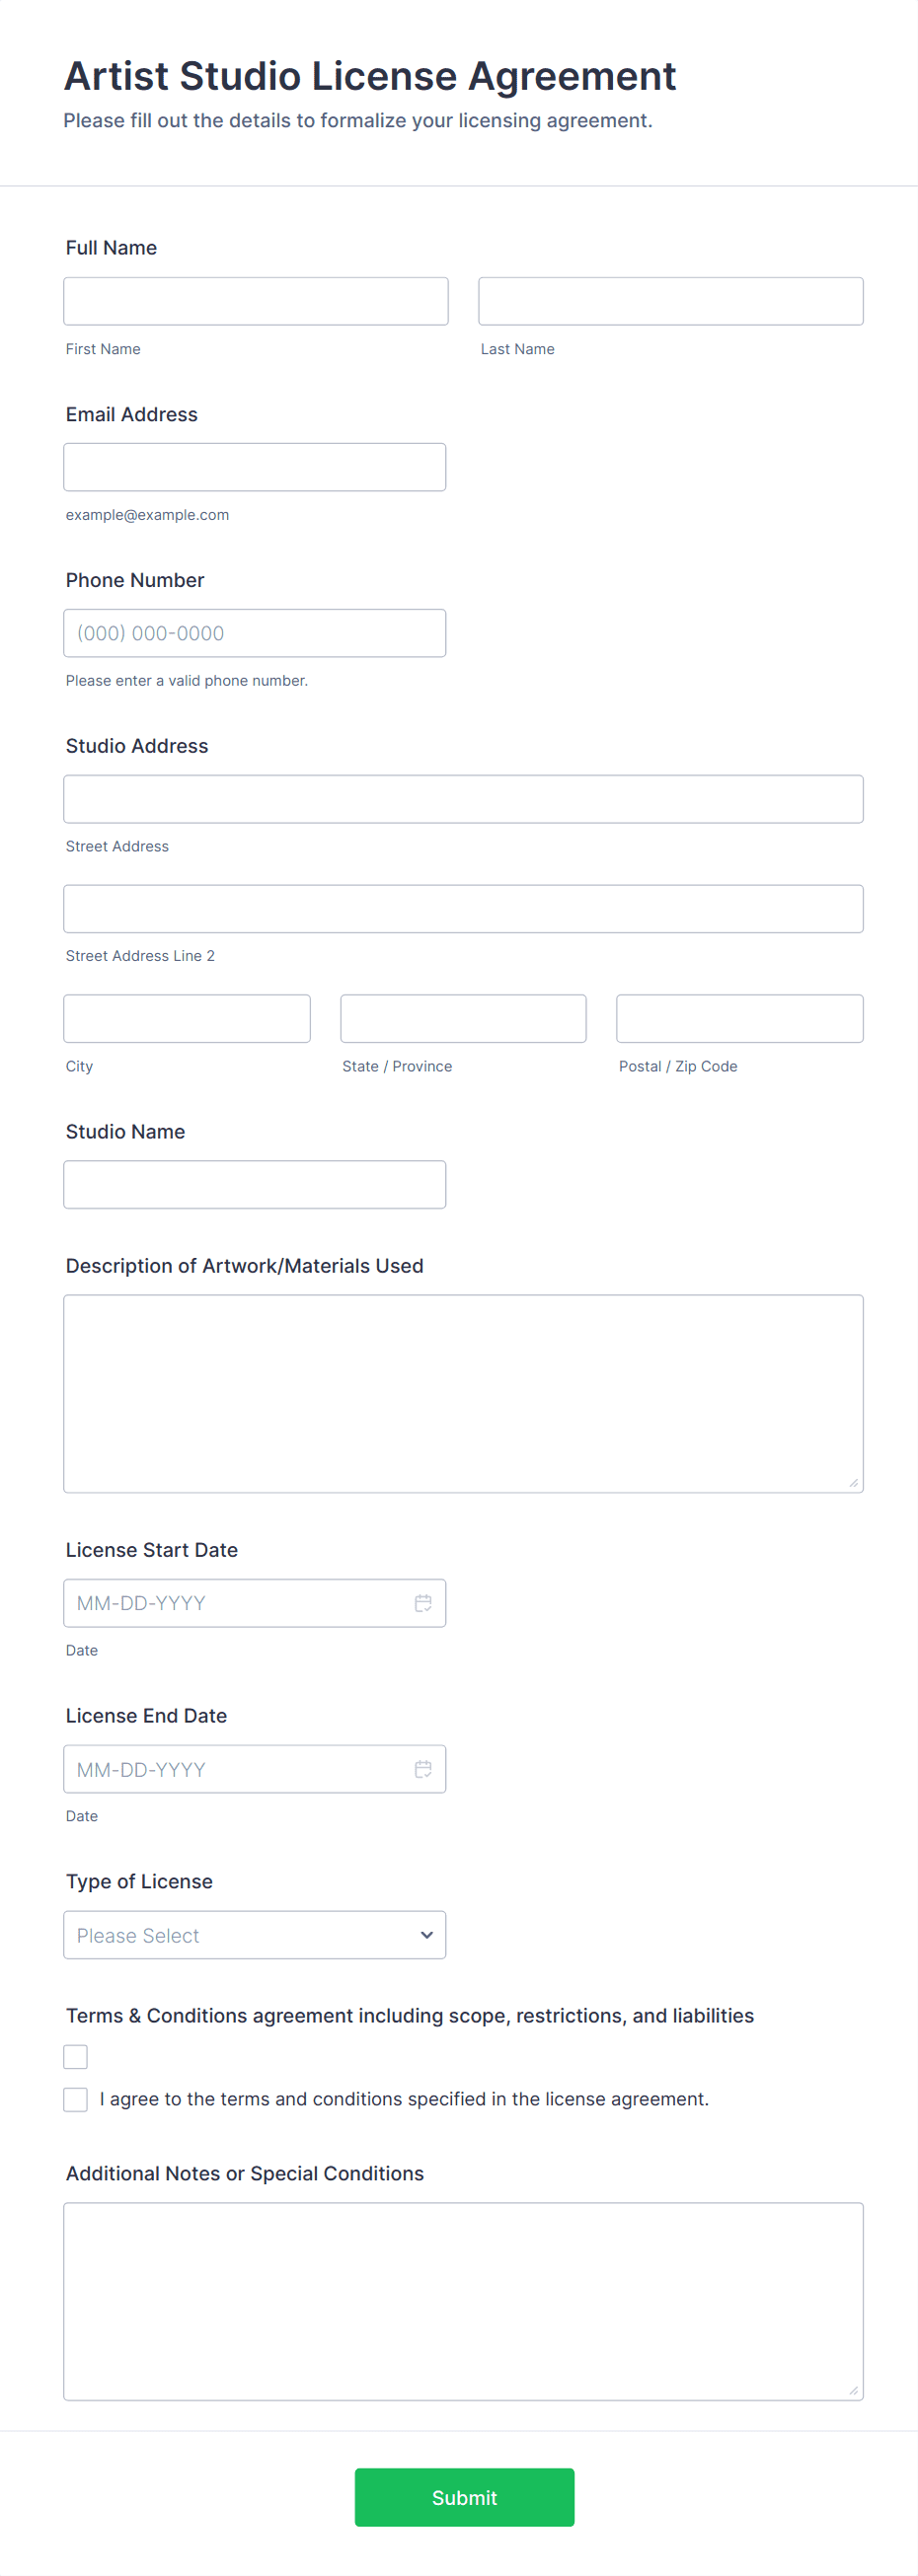
Task: Tick the empty checkbox above the agreement text
Action: coord(76,2056)
